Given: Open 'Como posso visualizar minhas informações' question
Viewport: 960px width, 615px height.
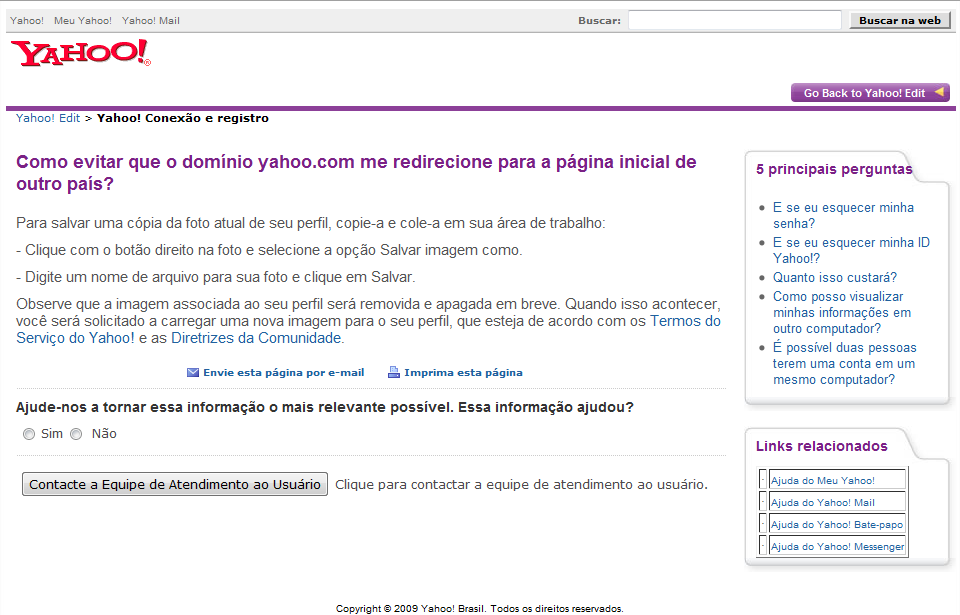Looking at the screenshot, I should [842, 312].
